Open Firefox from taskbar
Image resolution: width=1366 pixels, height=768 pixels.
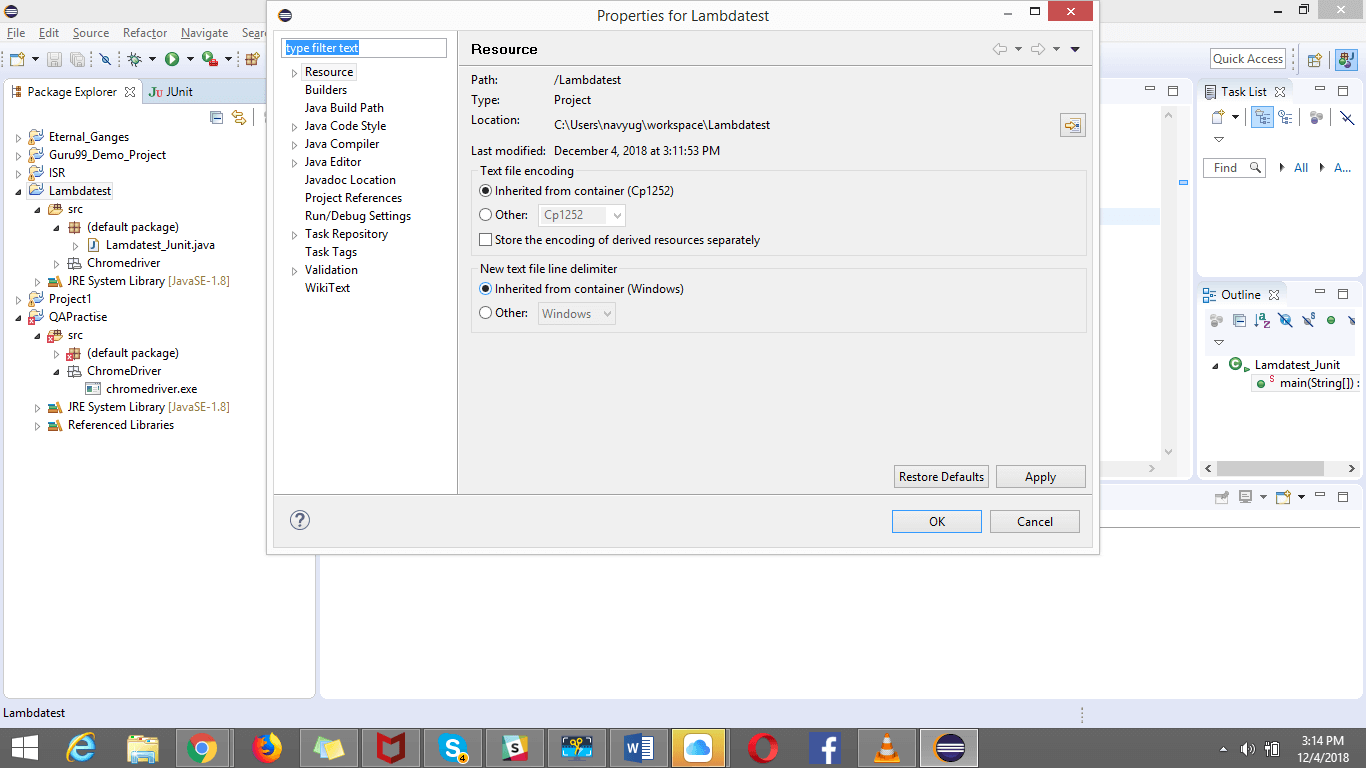coord(266,748)
